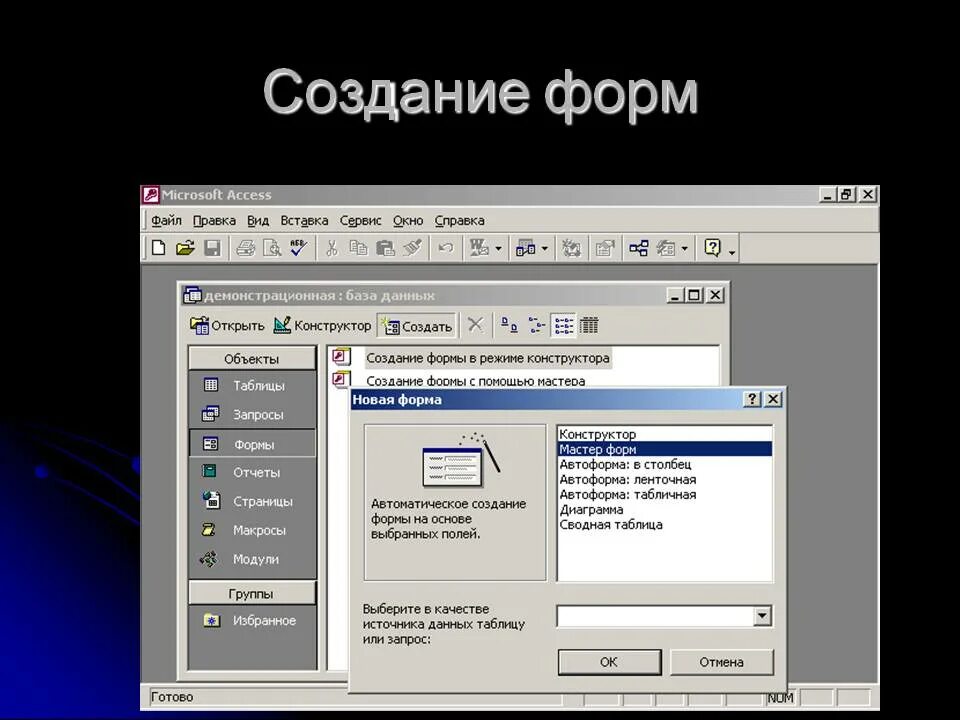The height and width of the screenshot is (720, 960).
Task: Click the Paste clipboard icon
Action: (384, 248)
